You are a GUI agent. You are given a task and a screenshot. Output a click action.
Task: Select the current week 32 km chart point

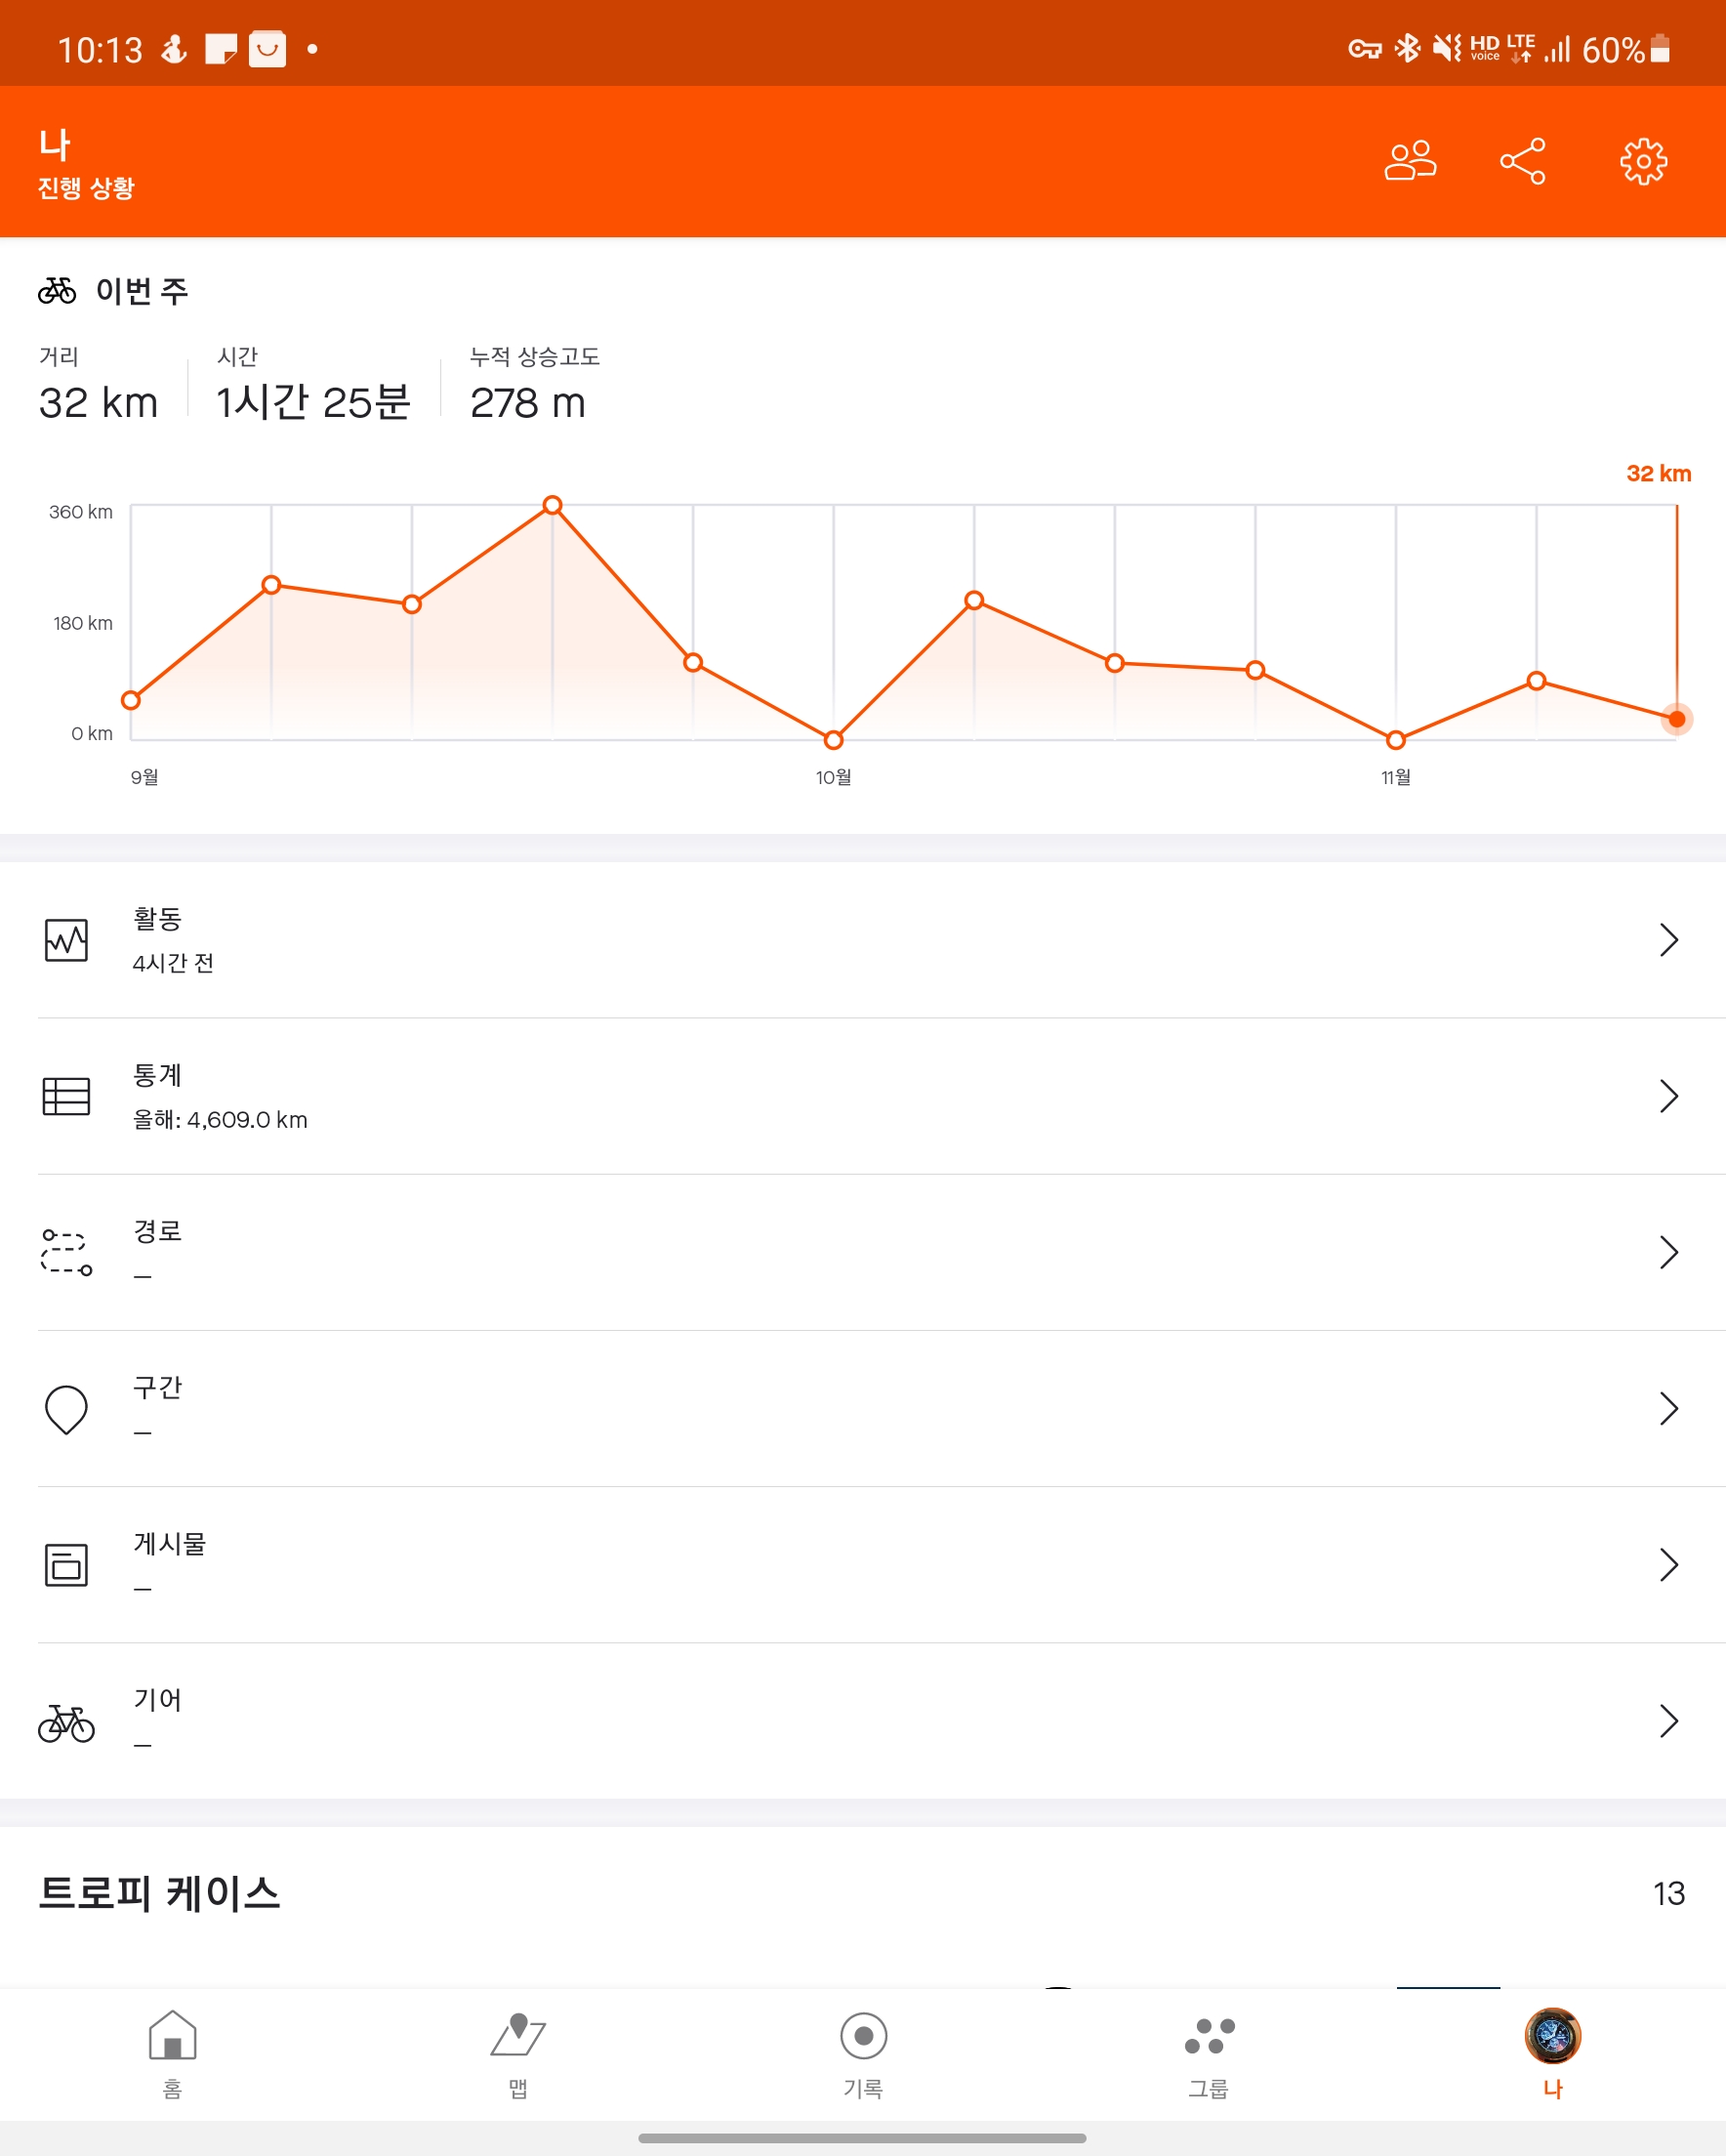click(x=1677, y=719)
